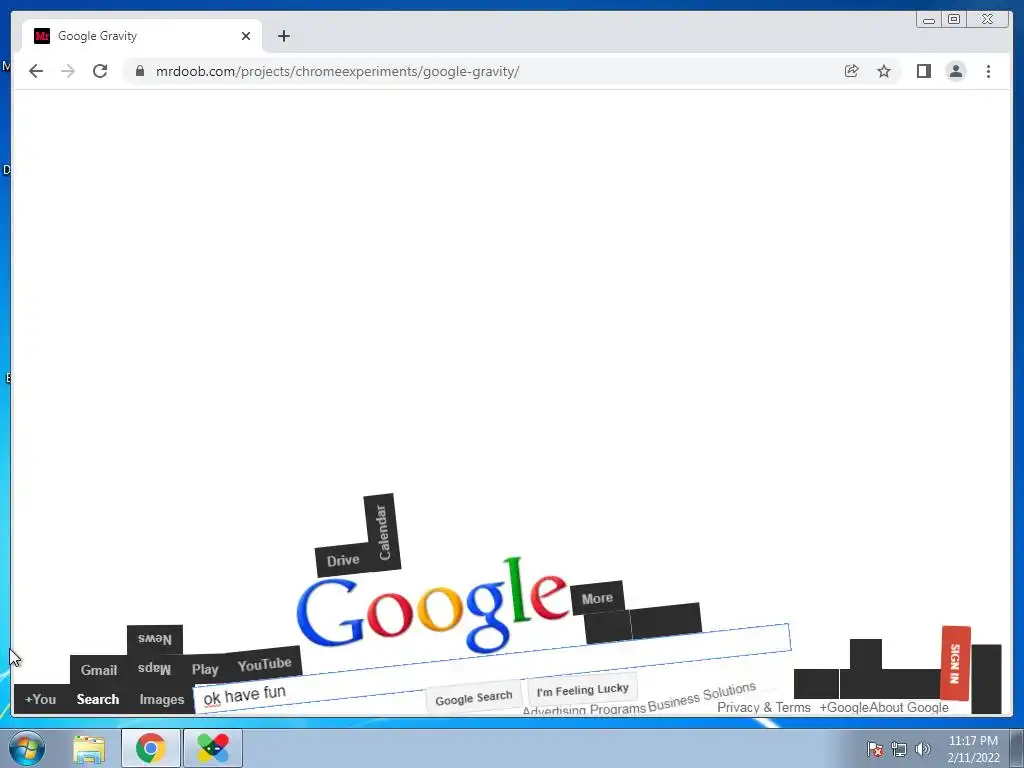Open the Windows Start menu
Screen dimensions: 1024x768
coord(27,748)
